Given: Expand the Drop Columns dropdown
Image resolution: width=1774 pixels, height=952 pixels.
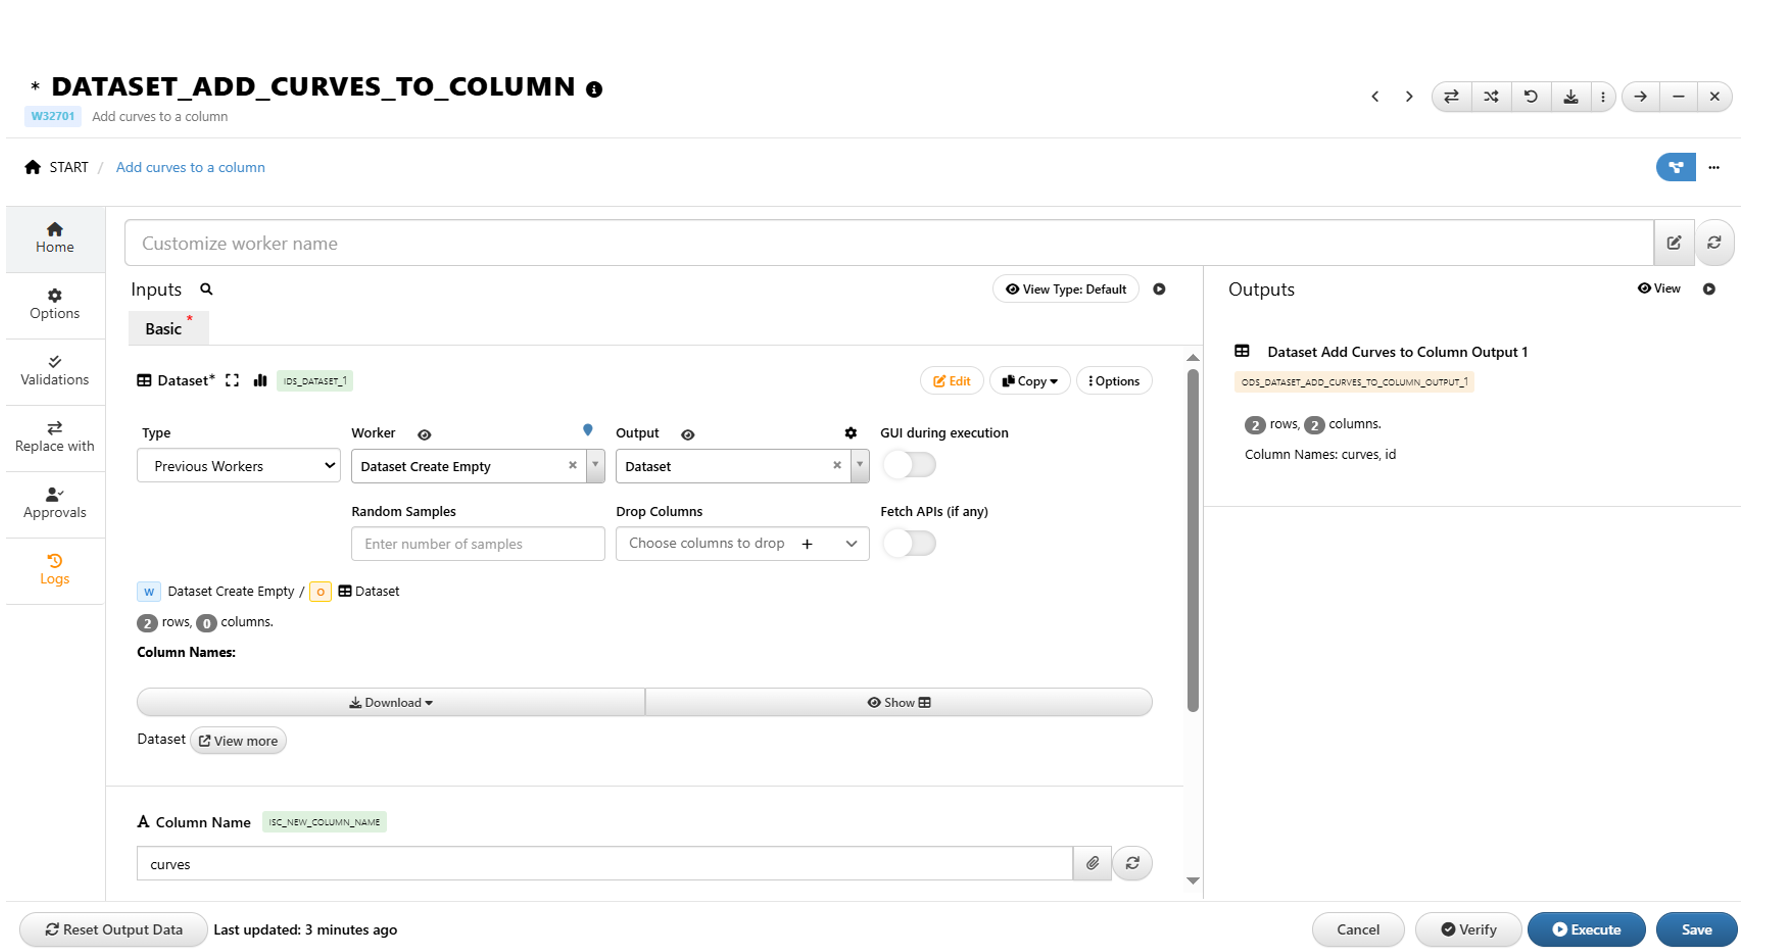Looking at the screenshot, I should [x=850, y=544].
